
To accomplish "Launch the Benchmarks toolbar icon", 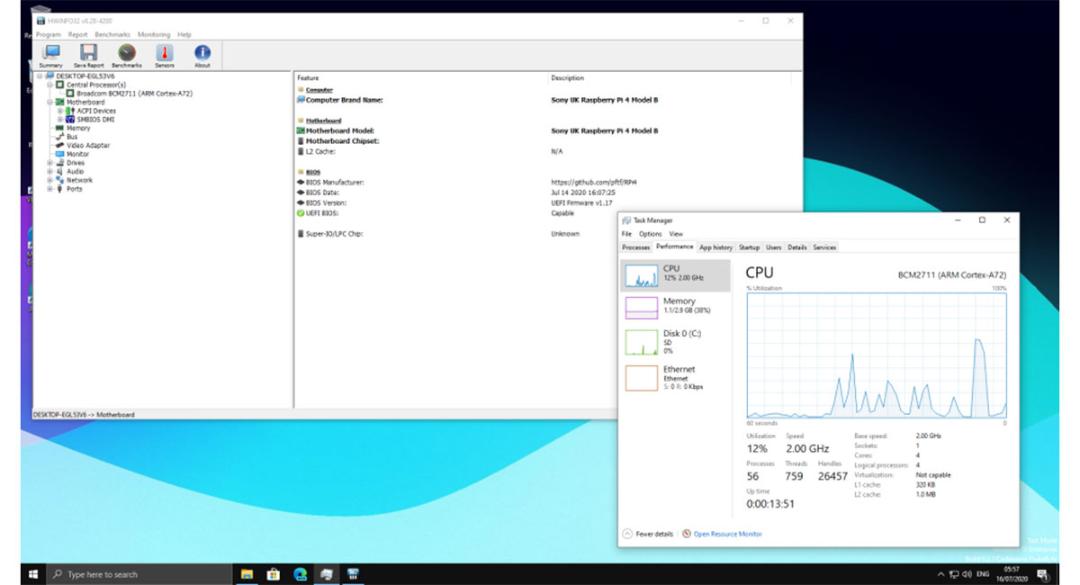I will tap(127, 56).
